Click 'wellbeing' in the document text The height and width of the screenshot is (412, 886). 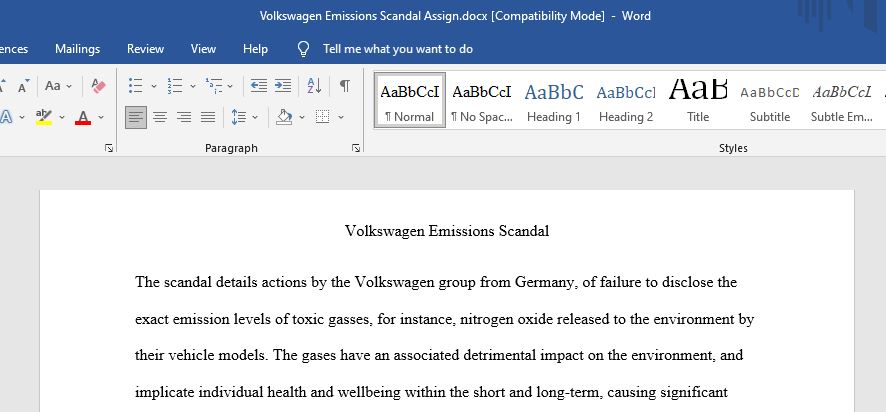pyautogui.click(x=371, y=392)
